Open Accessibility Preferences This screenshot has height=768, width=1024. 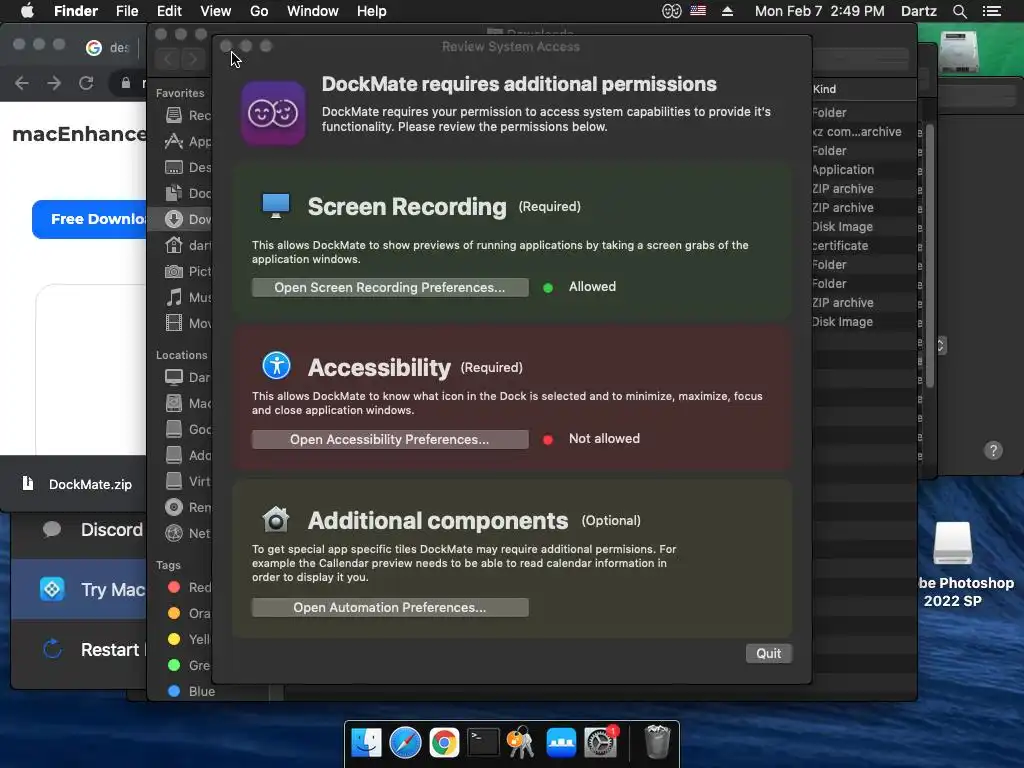pyautogui.click(x=390, y=440)
